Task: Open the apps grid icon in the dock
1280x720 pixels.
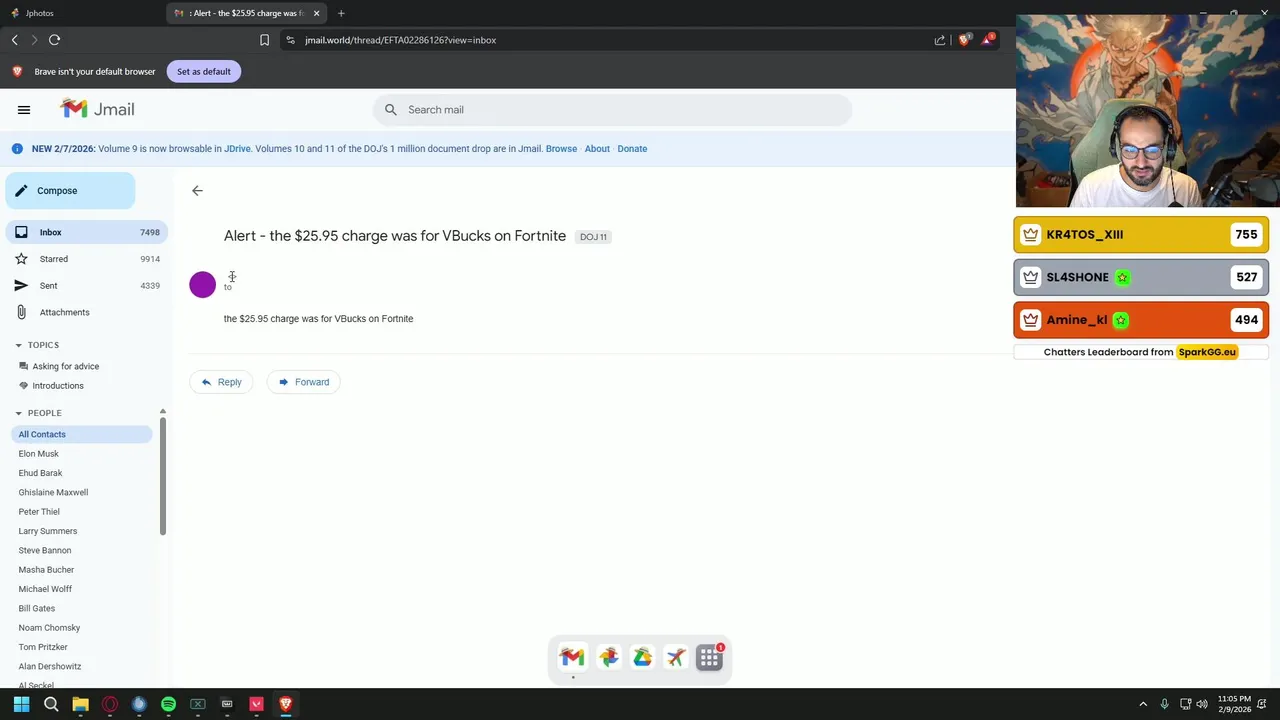Action: point(709,657)
